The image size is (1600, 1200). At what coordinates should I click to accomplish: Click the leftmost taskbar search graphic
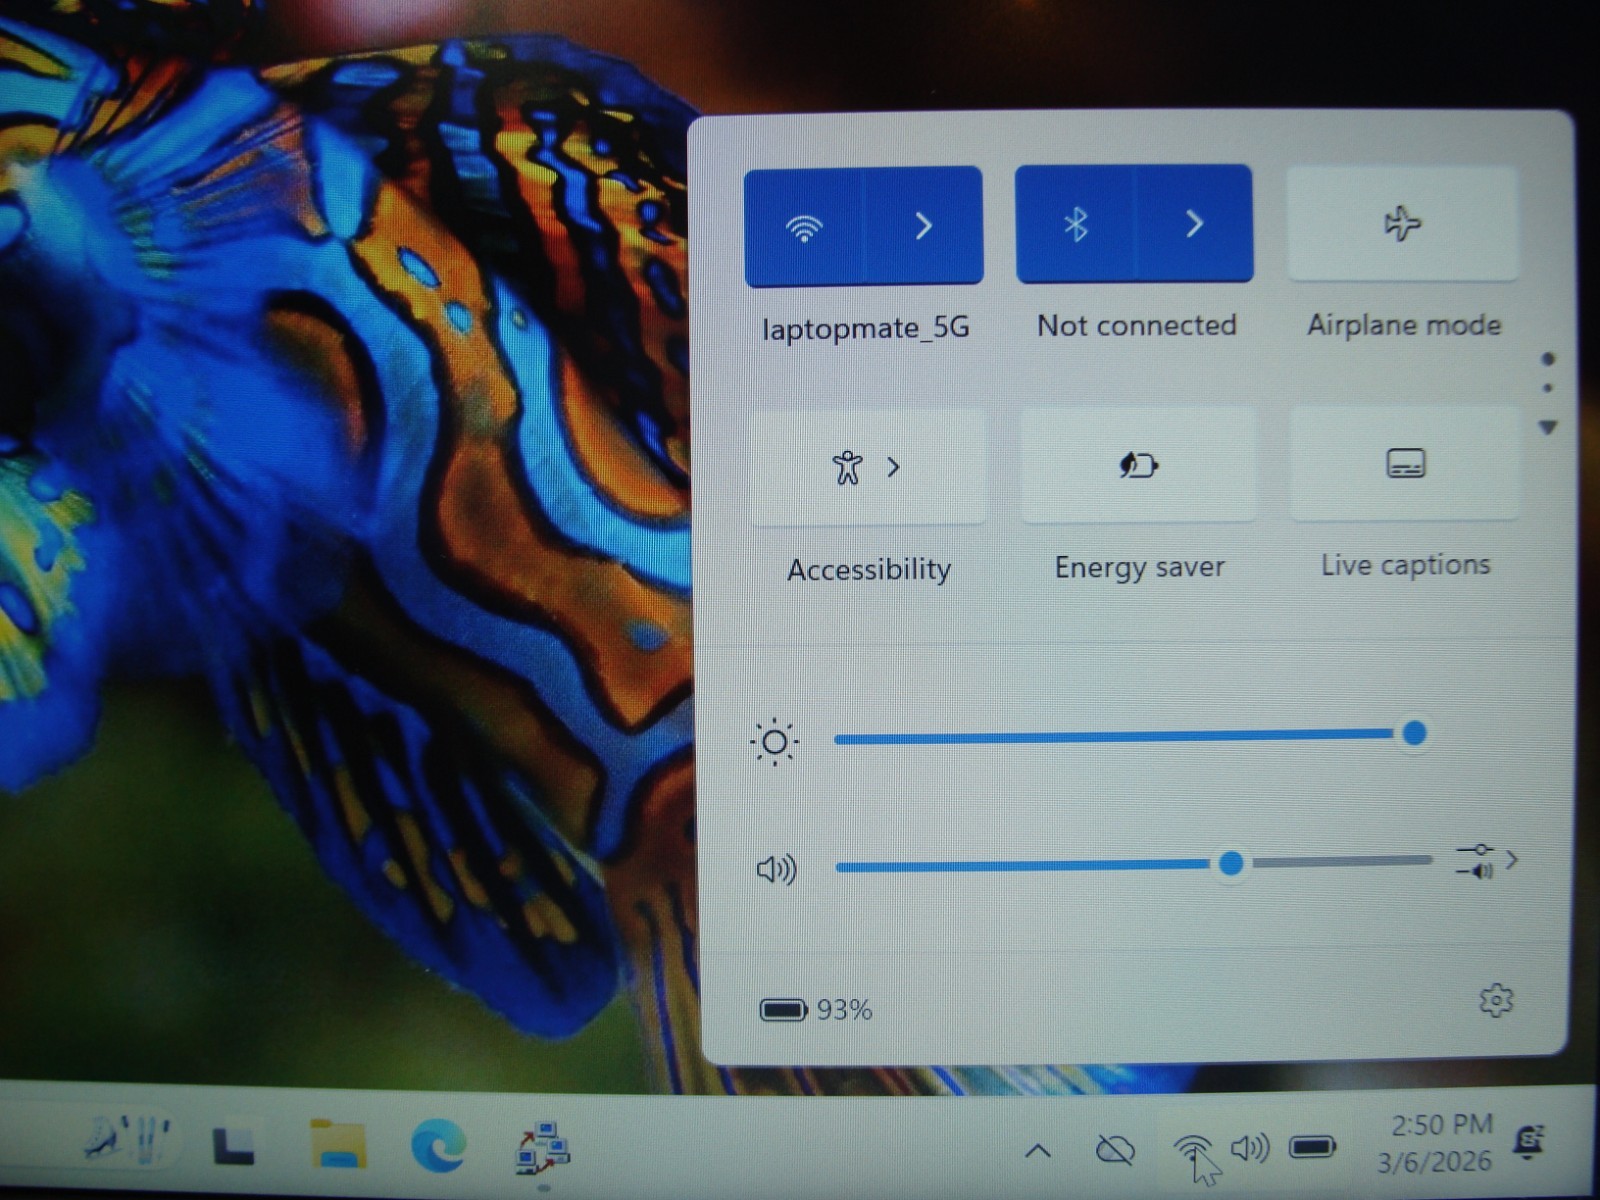click(x=126, y=1141)
